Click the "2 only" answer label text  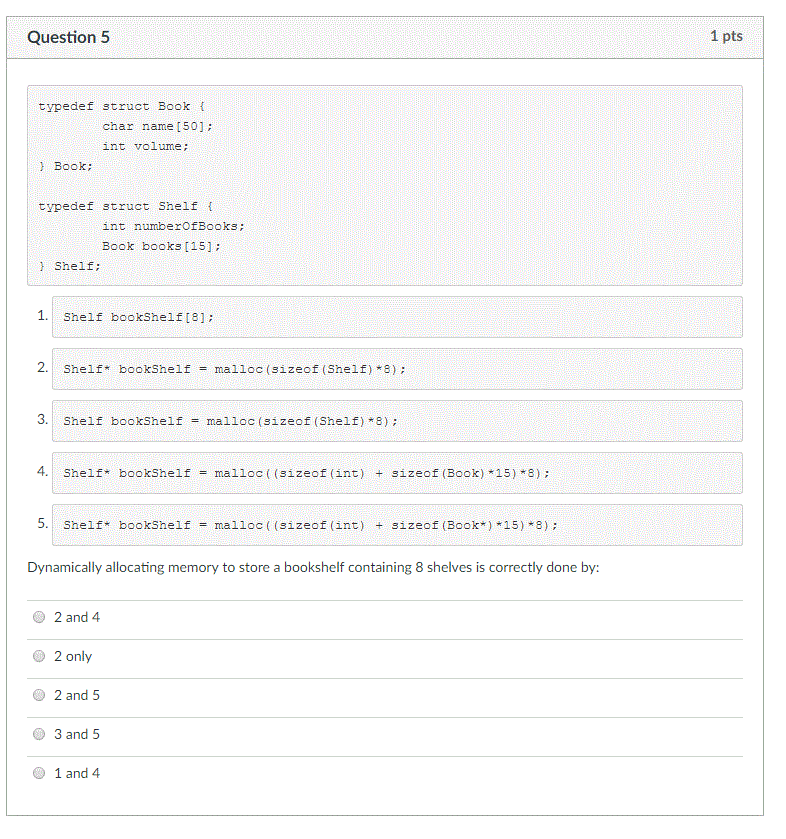[73, 657]
